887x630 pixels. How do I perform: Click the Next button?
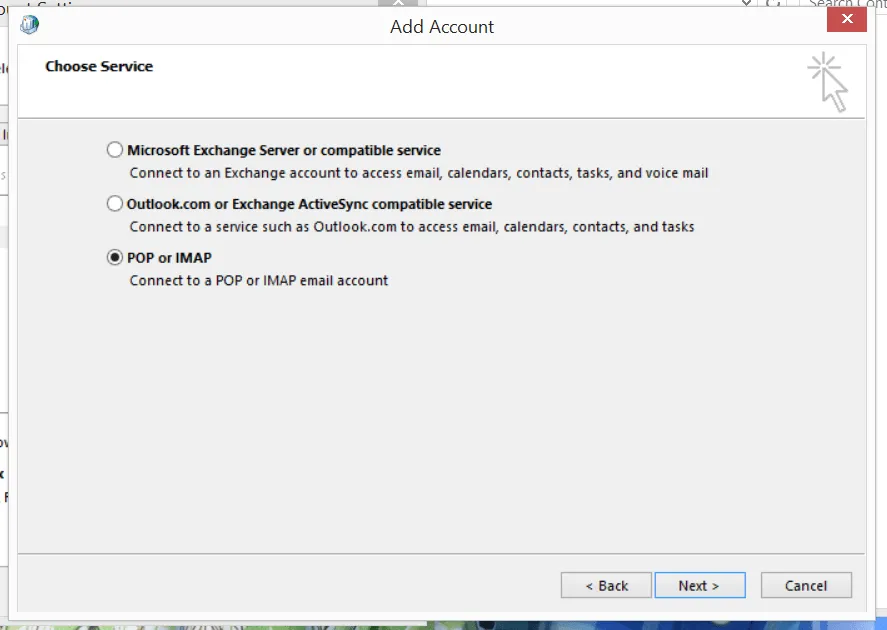coord(700,585)
